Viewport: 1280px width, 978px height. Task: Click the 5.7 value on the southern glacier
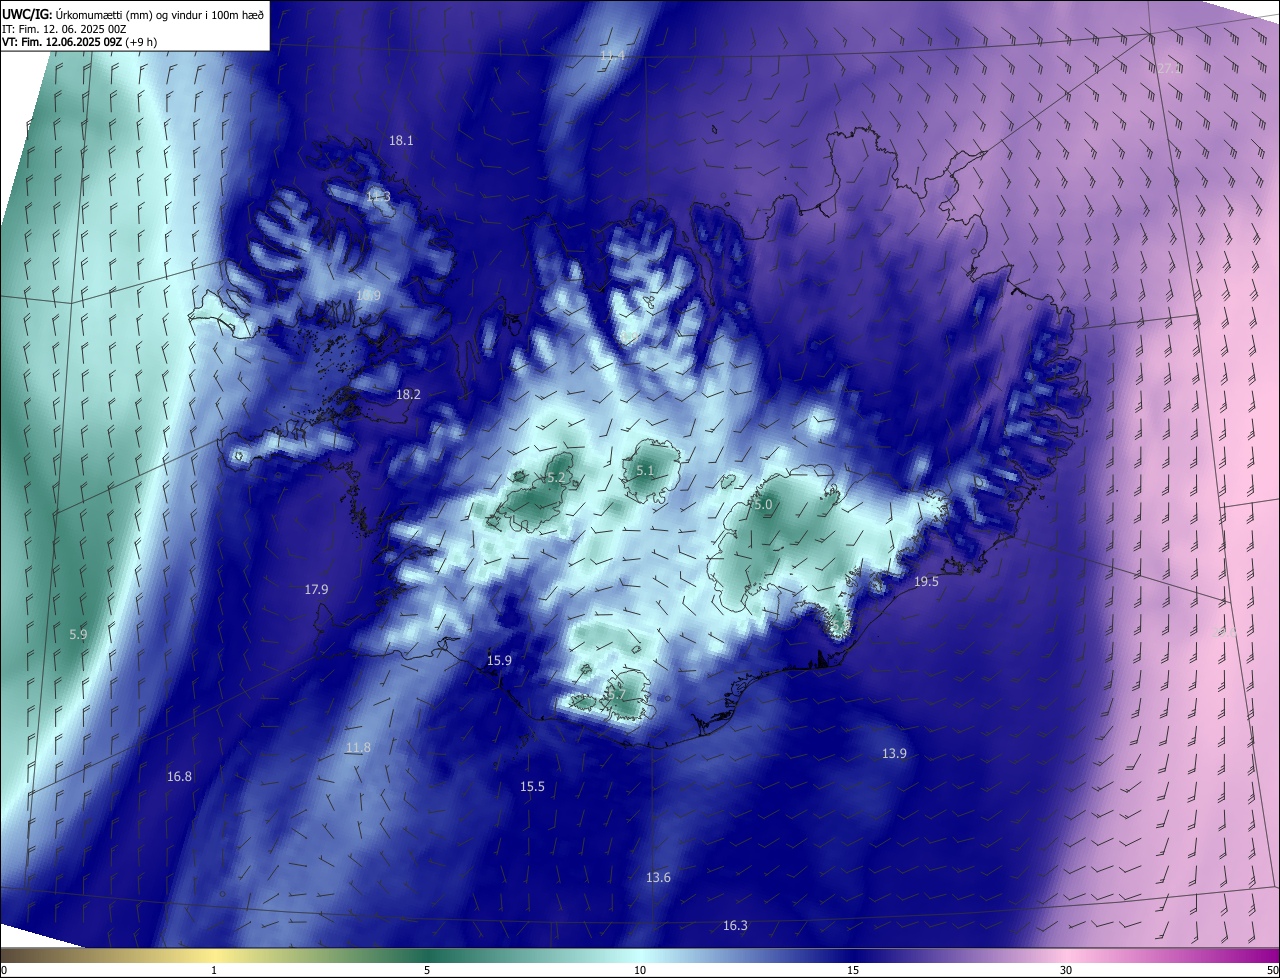click(617, 693)
